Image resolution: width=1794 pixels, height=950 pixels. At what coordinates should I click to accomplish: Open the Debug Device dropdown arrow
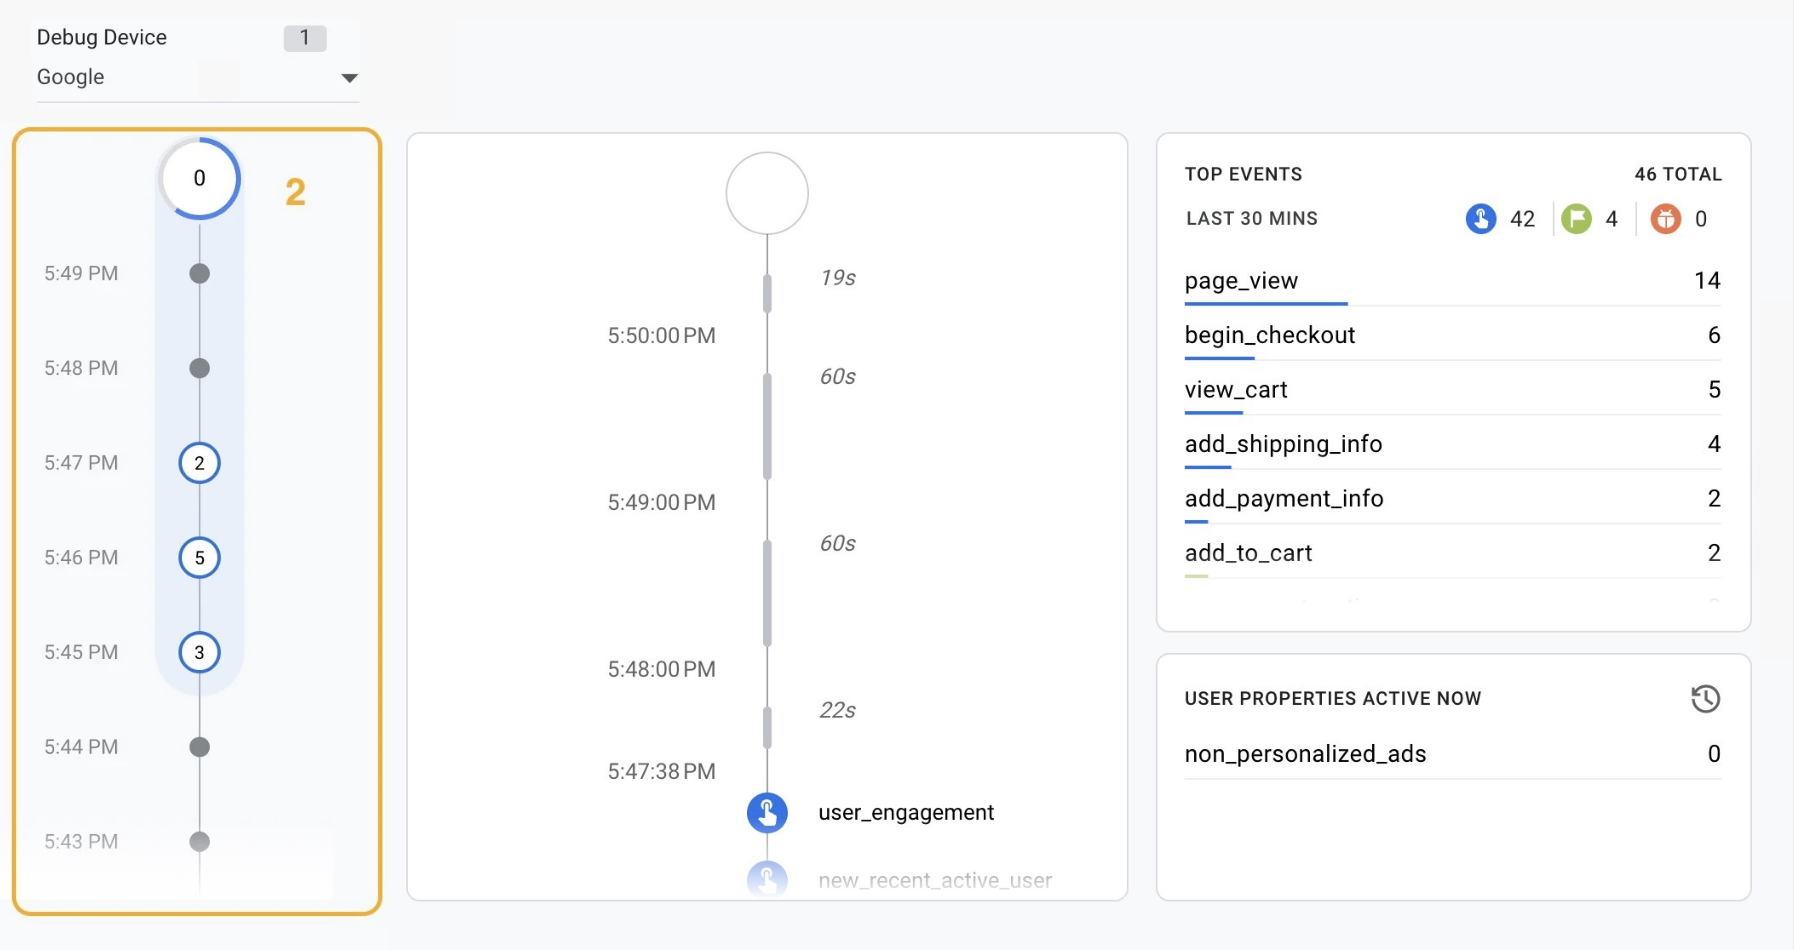pyautogui.click(x=349, y=78)
